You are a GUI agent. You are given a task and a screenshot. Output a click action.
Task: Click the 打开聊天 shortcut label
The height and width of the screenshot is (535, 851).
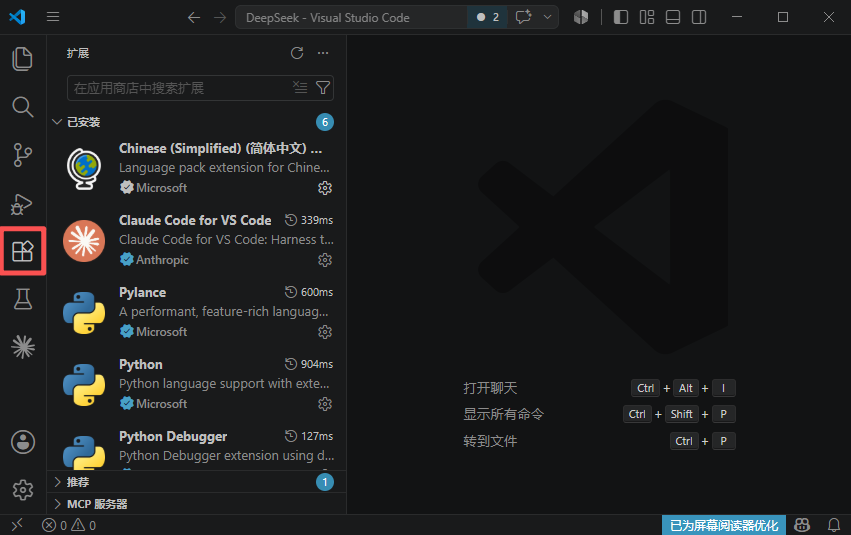click(x=490, y=388)
